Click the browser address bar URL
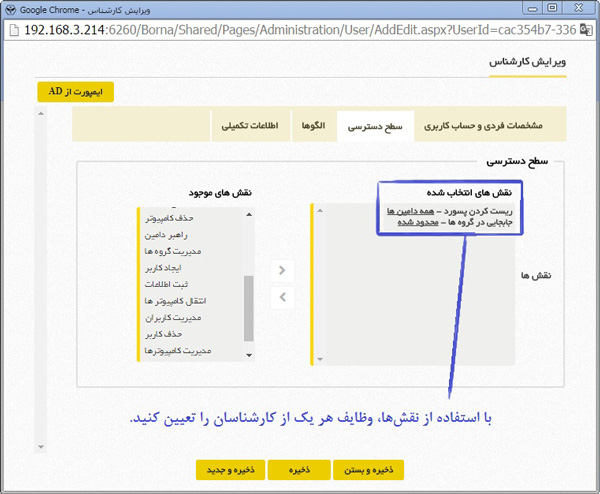 (x=300, y=30)
